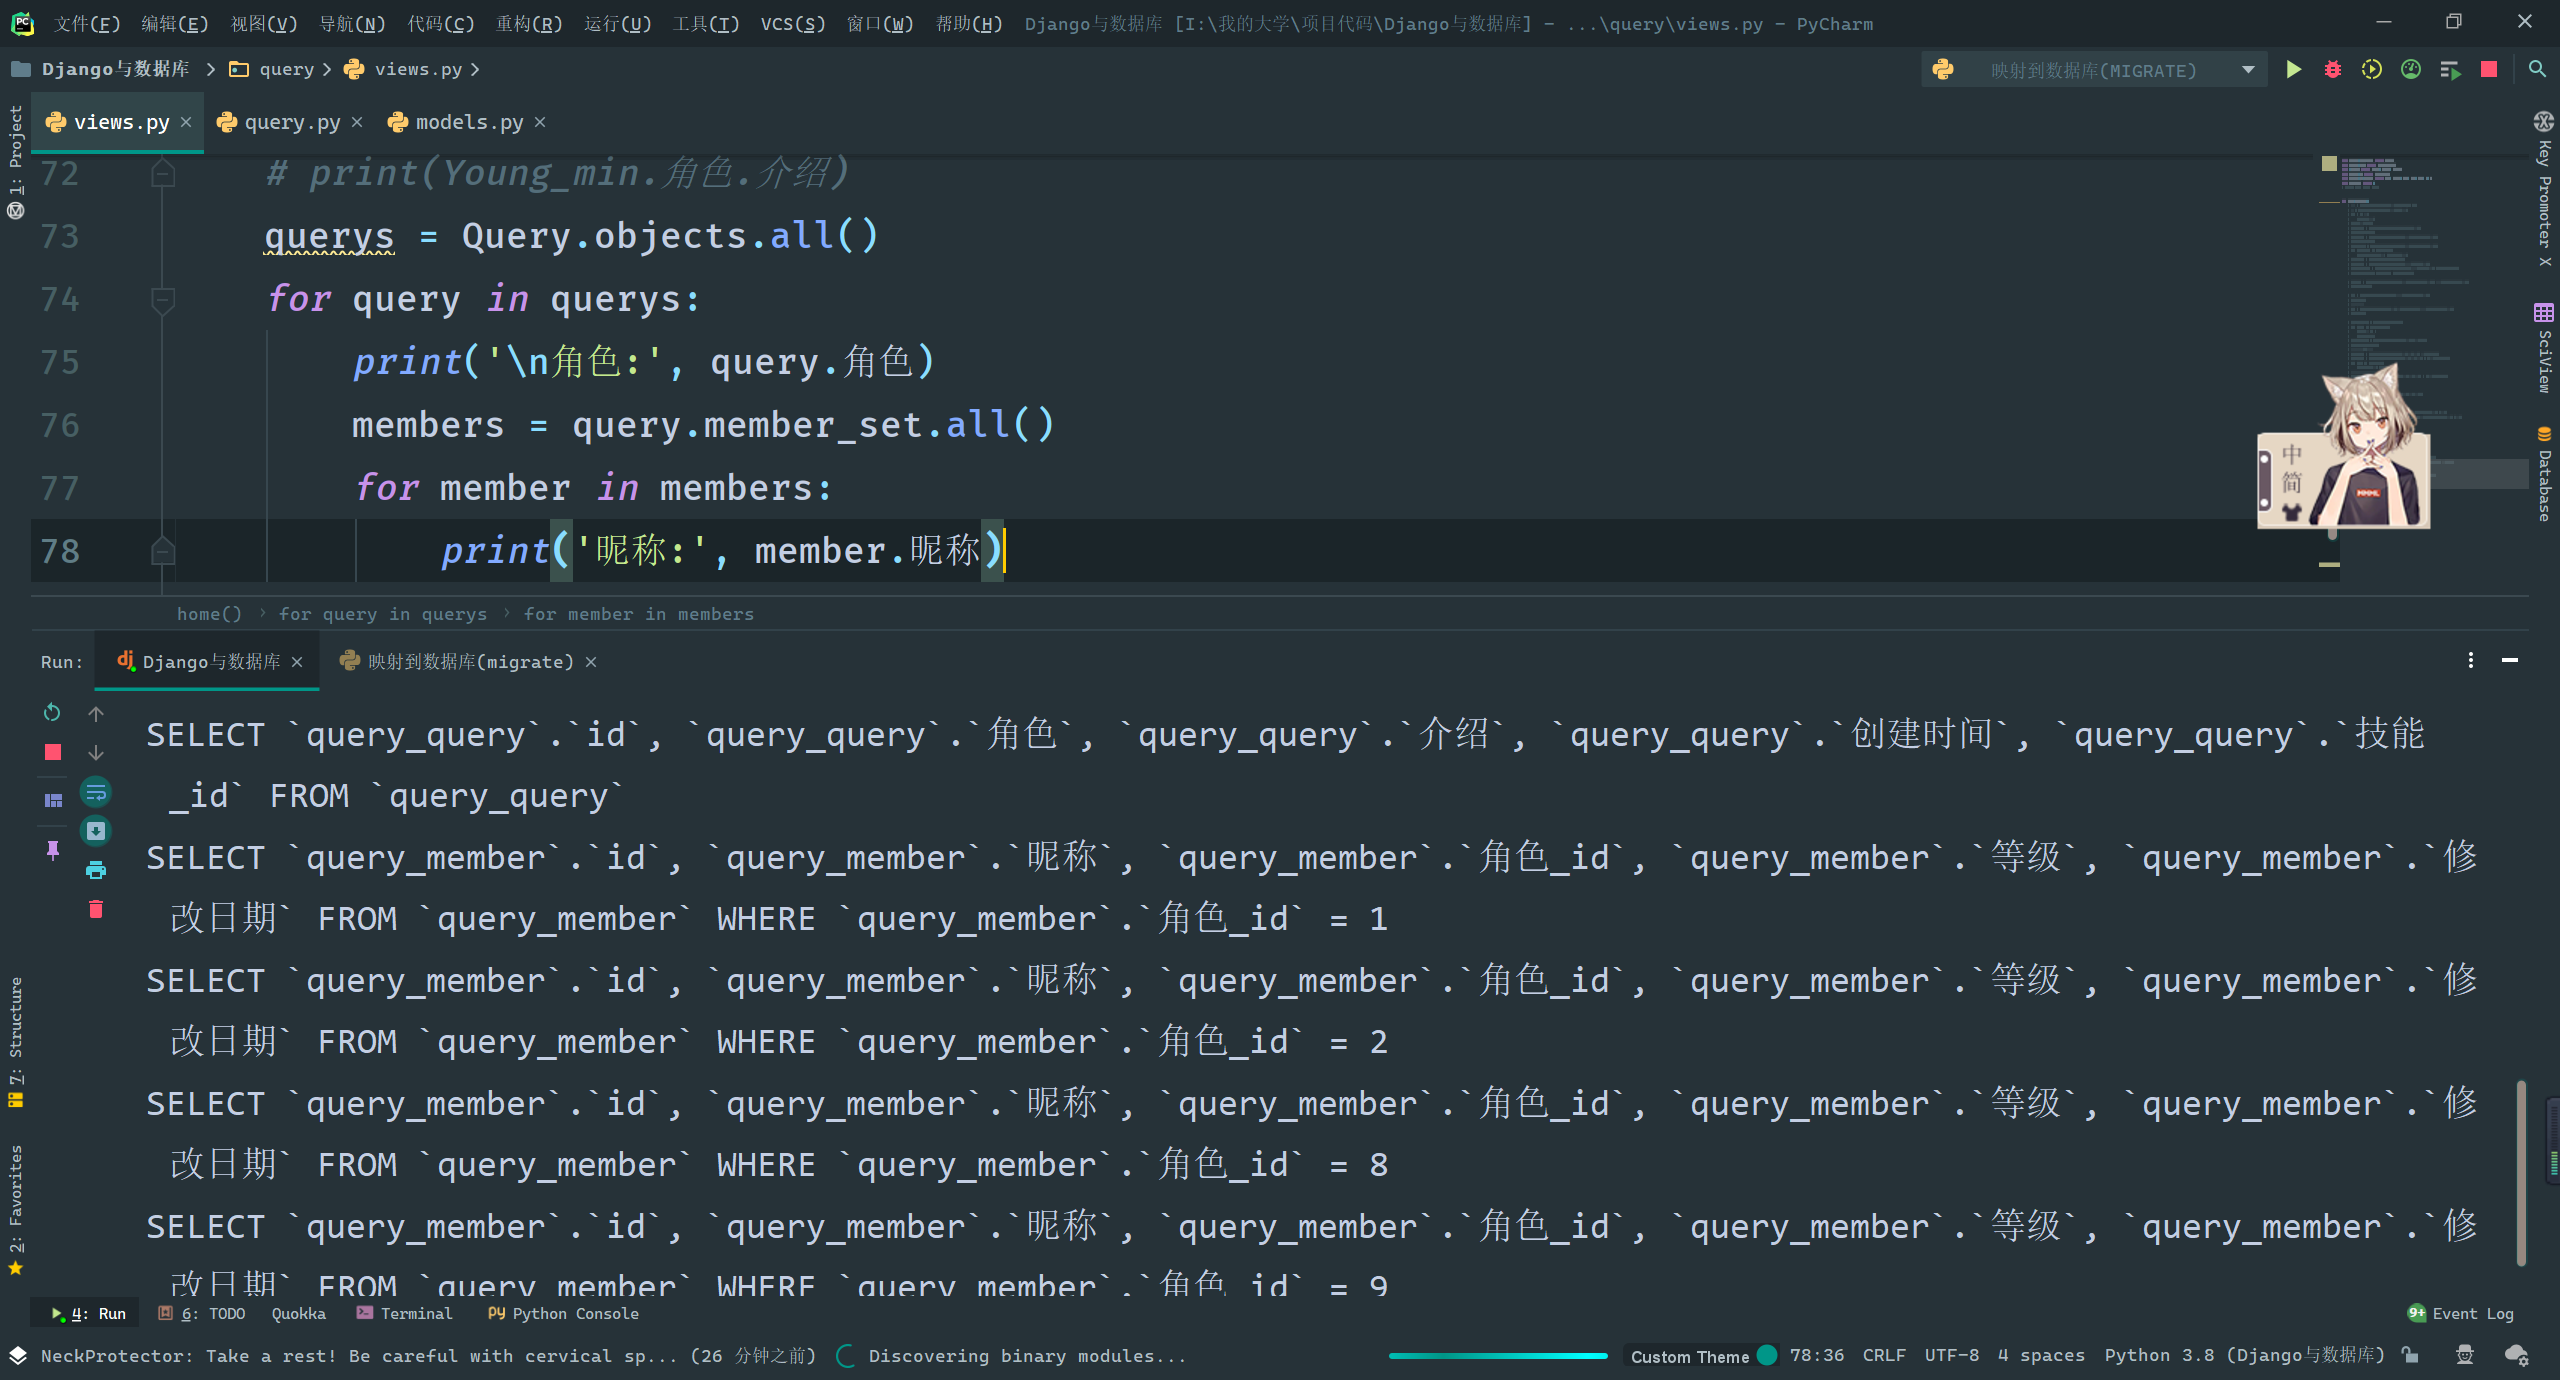
Task: Start the red bug Debug icon
Action: click(x=2332, y=70)
